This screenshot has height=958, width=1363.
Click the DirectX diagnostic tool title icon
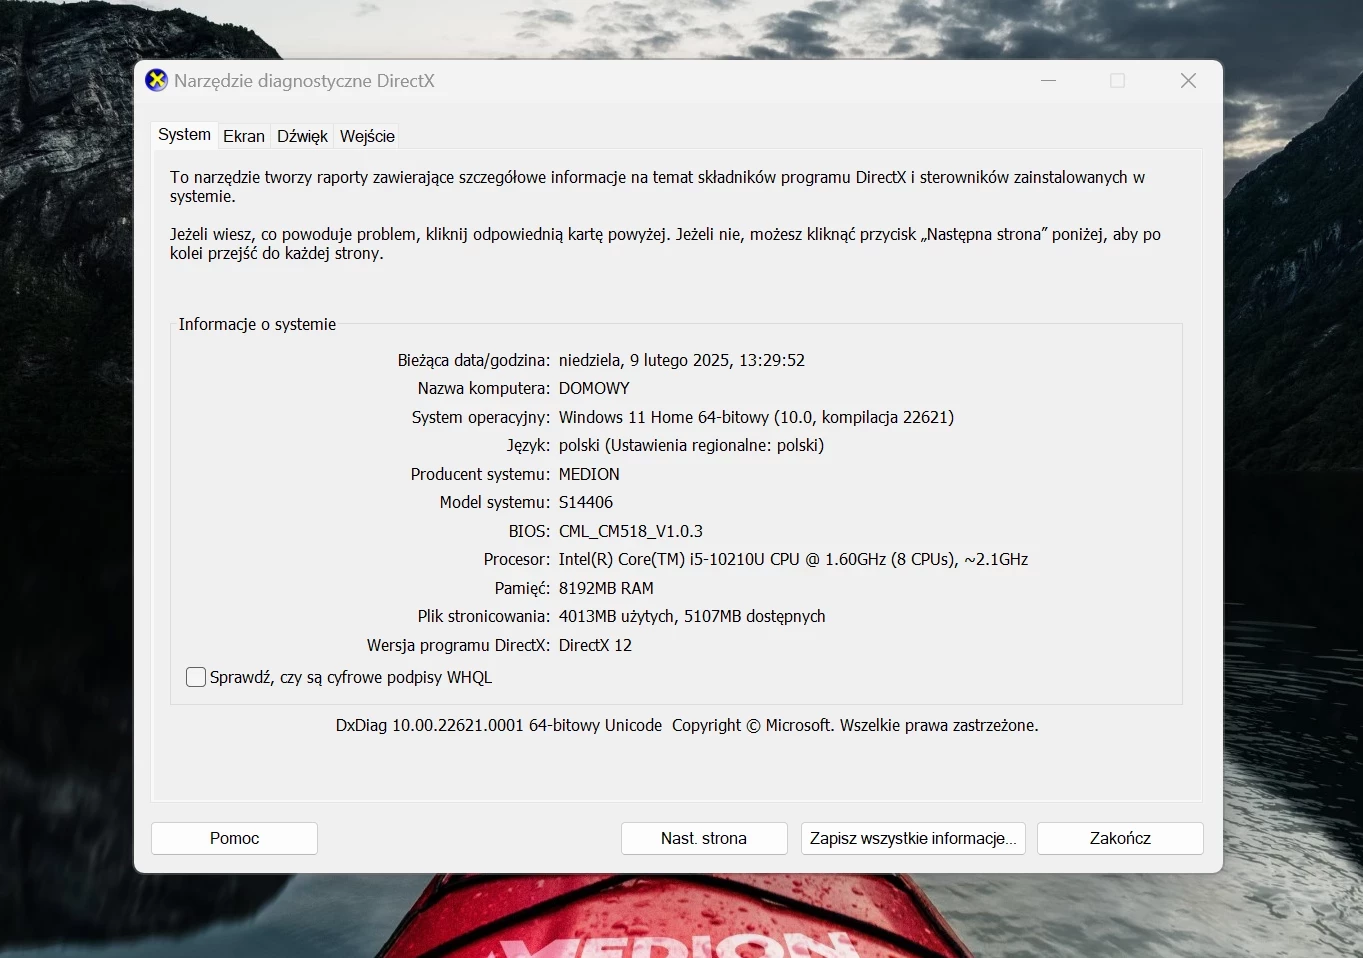coord(157,80)
